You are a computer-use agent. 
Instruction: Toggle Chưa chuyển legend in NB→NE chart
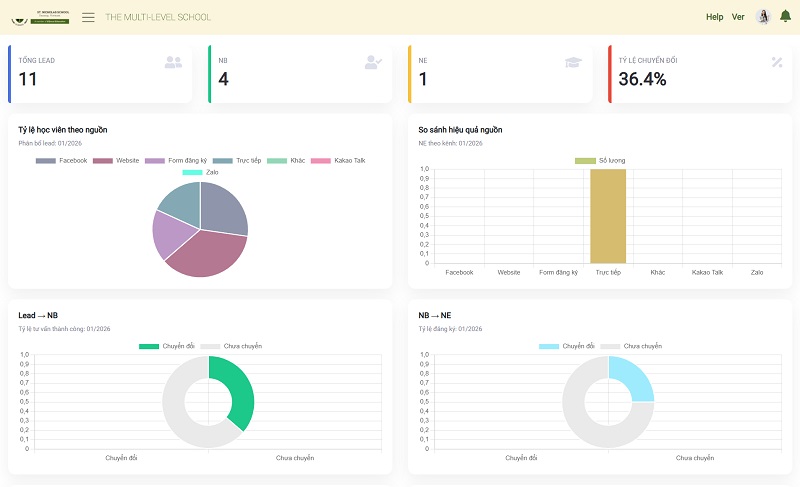(631, 346)
